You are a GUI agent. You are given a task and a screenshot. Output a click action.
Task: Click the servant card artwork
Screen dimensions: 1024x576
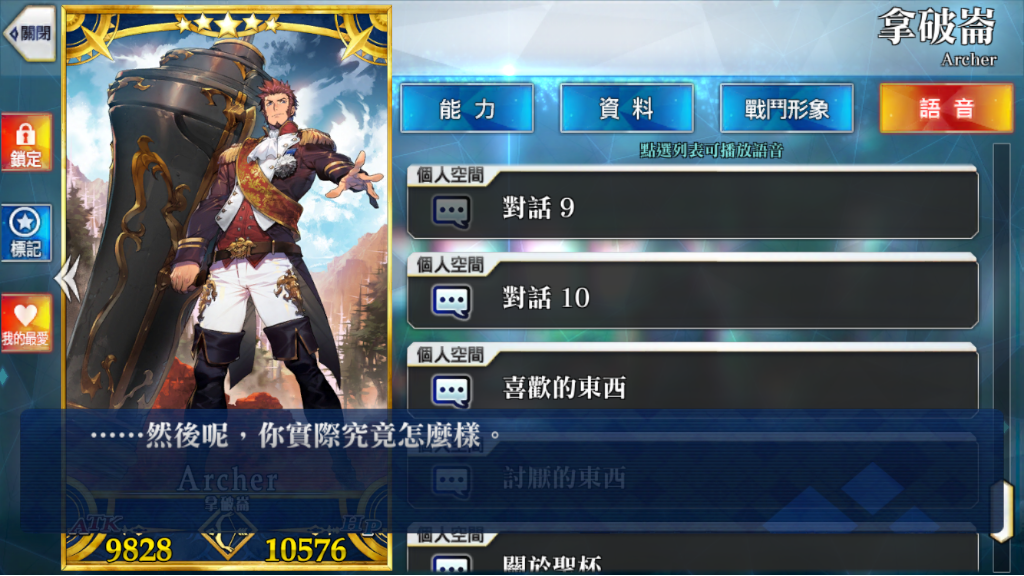click(227, 216)
